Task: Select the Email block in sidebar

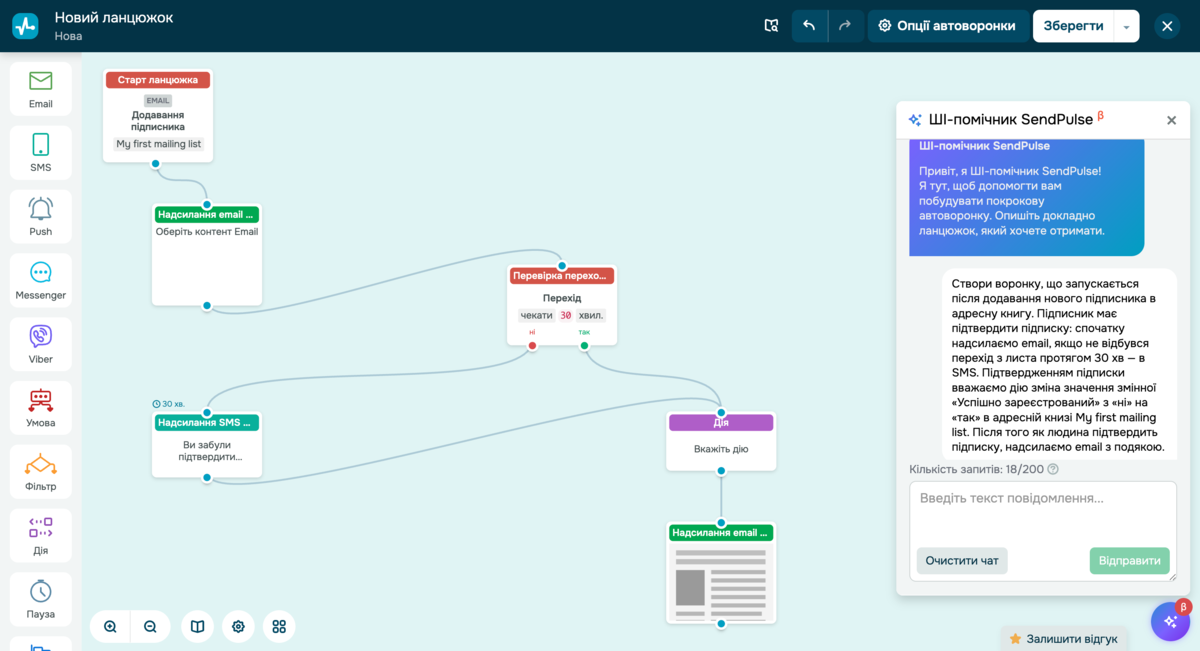Action: 40,89
